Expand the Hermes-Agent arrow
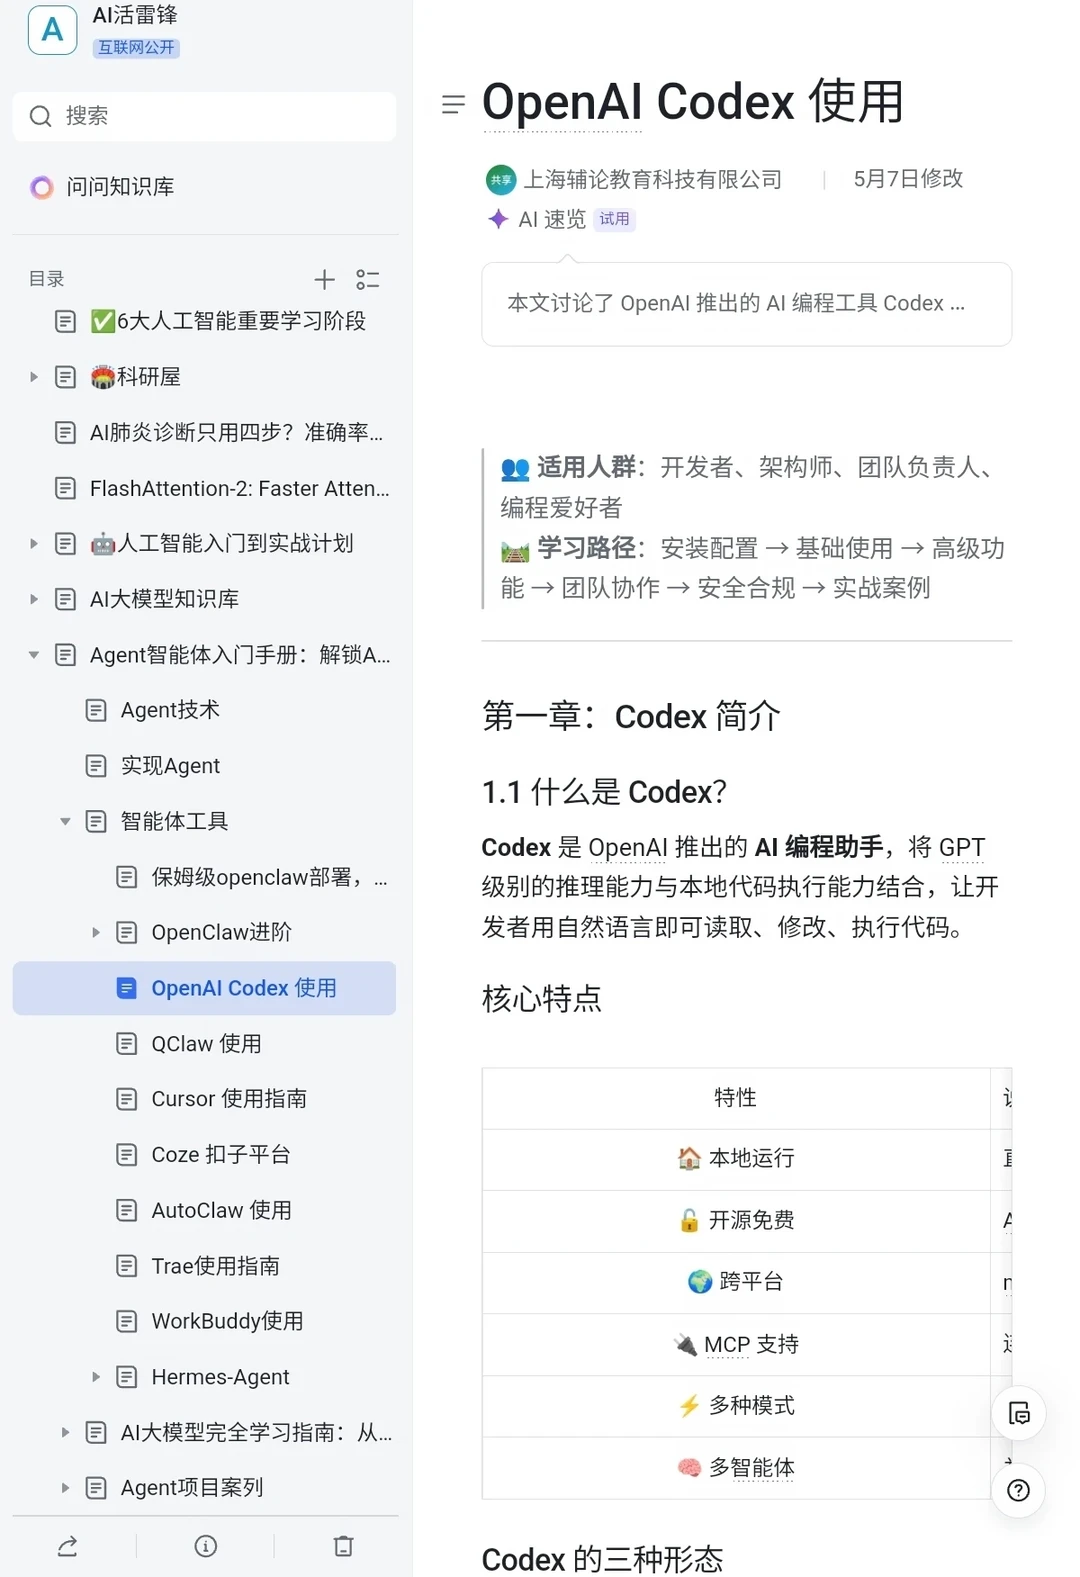This screenshot has height=1577, width=1080. pos(96,1377)
